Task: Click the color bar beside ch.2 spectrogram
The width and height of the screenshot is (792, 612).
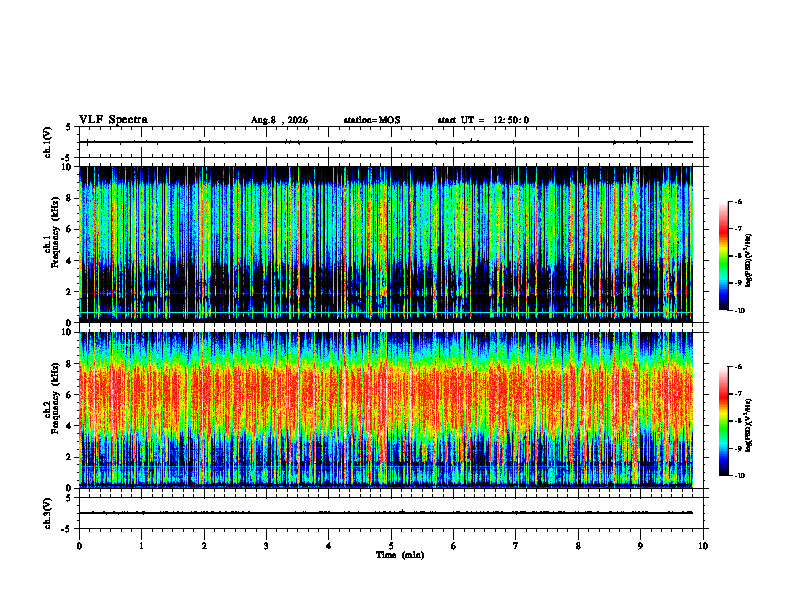Action: 723,421
